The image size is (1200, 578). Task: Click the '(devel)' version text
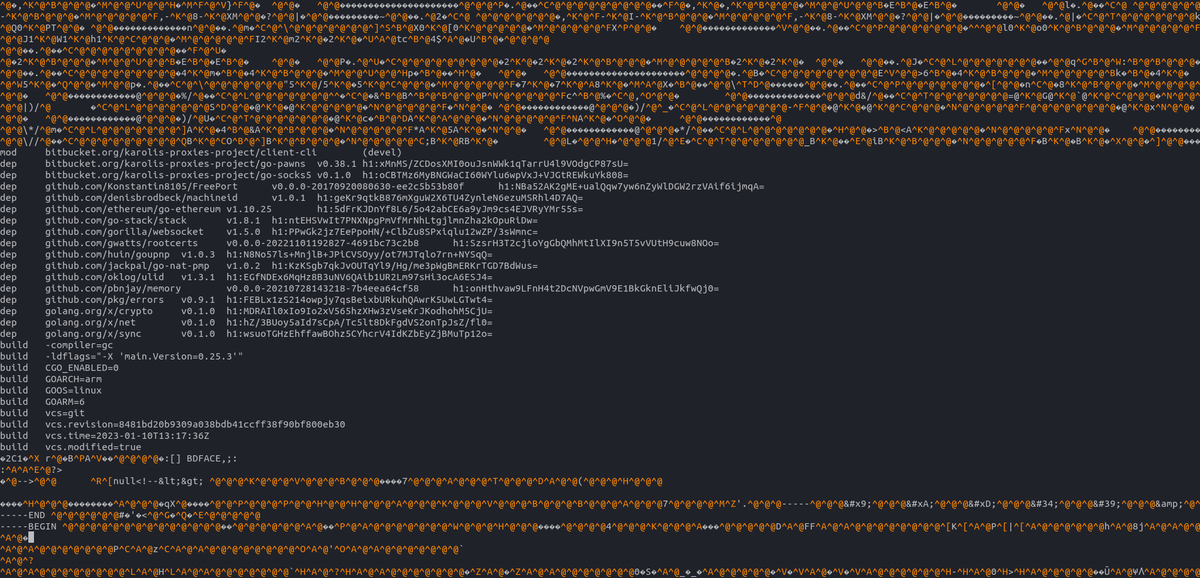382,153
